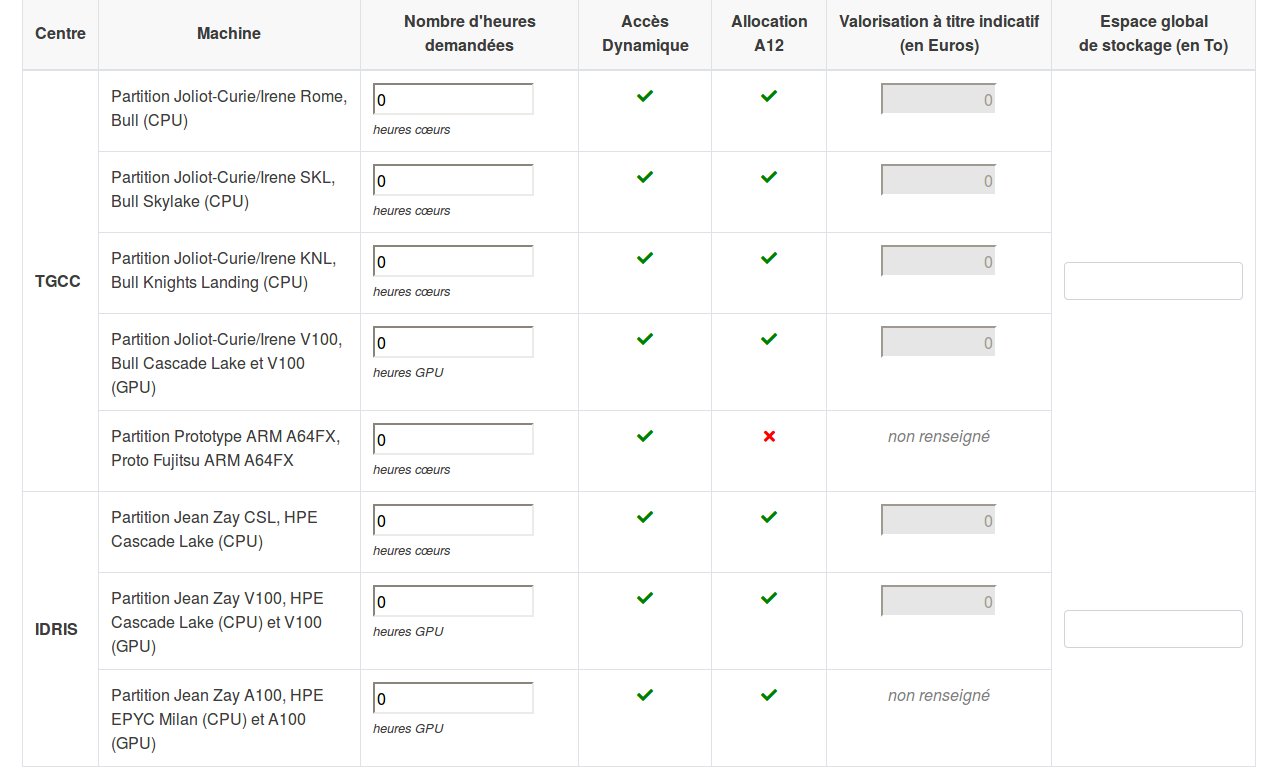Click Accès Dynamique checkmark for Jean Zay A100

(x=645, y=695)
